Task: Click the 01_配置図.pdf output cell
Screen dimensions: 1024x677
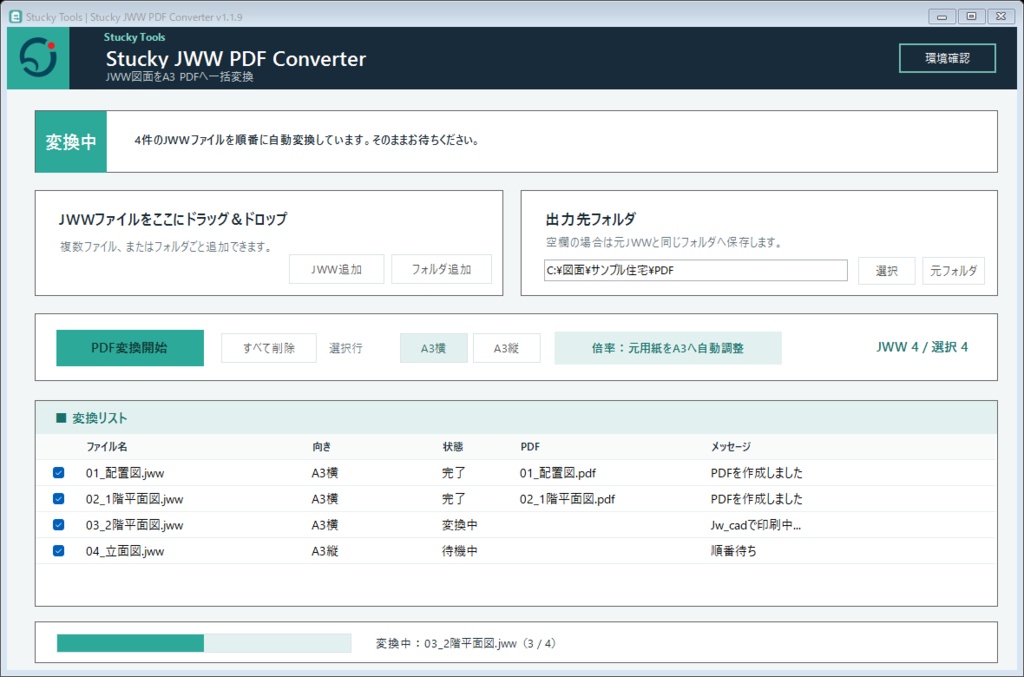Action: [x=558, y=473]
